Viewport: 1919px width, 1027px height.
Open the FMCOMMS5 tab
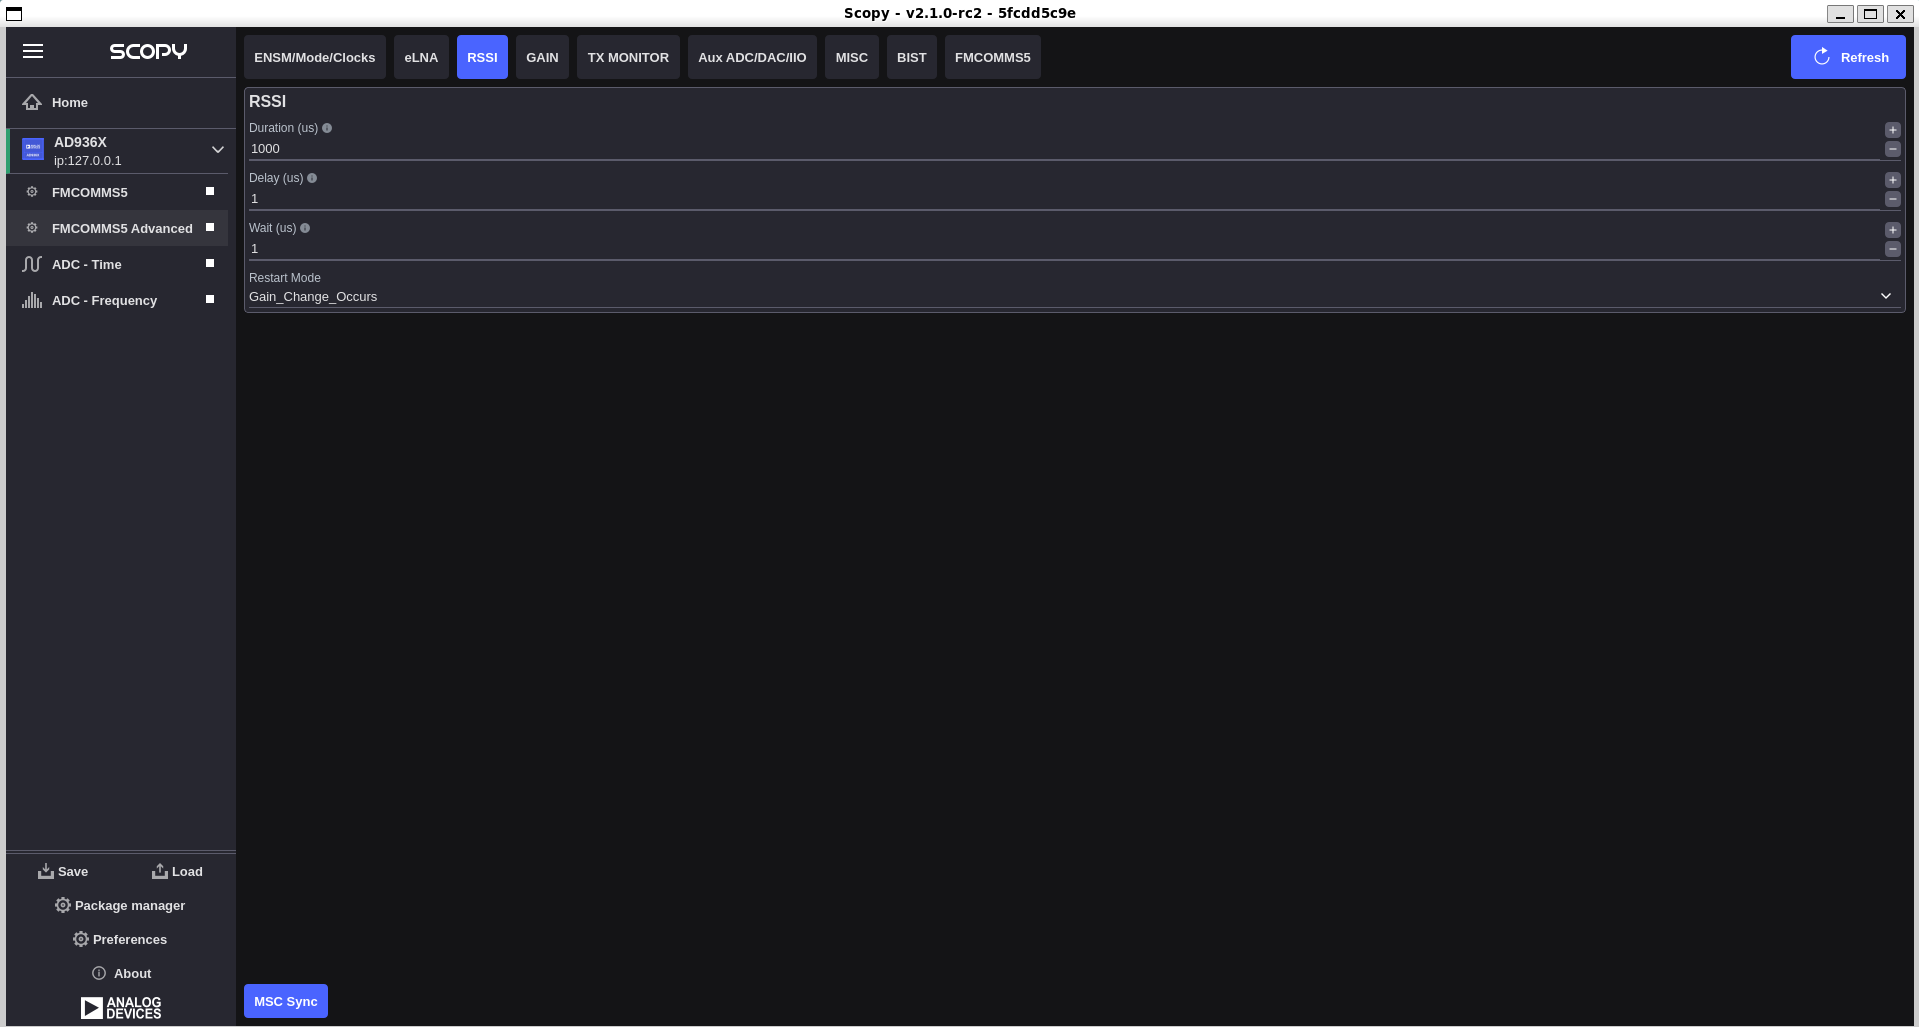[x=993, y=57]
